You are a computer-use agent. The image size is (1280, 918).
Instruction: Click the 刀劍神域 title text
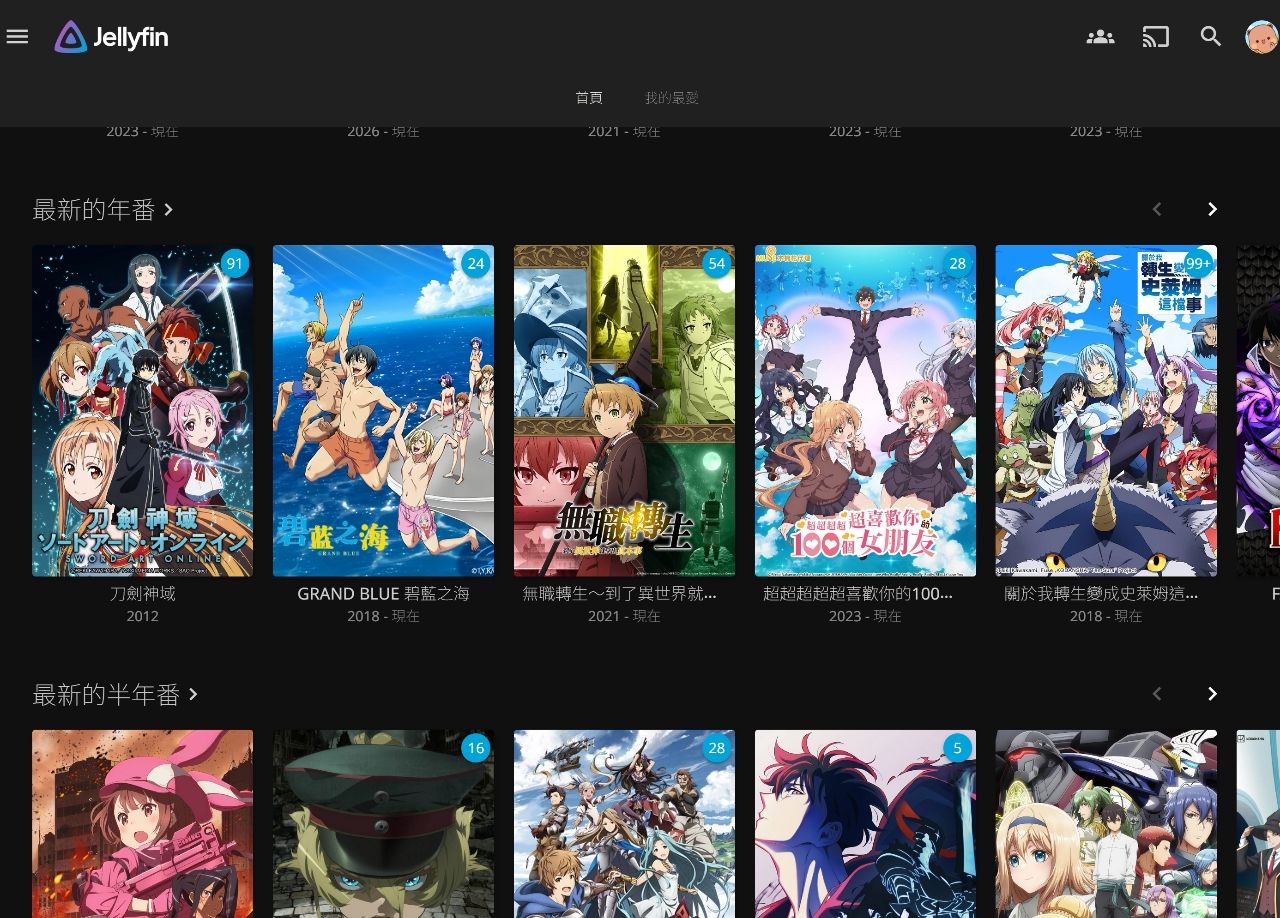click(142, 594)
